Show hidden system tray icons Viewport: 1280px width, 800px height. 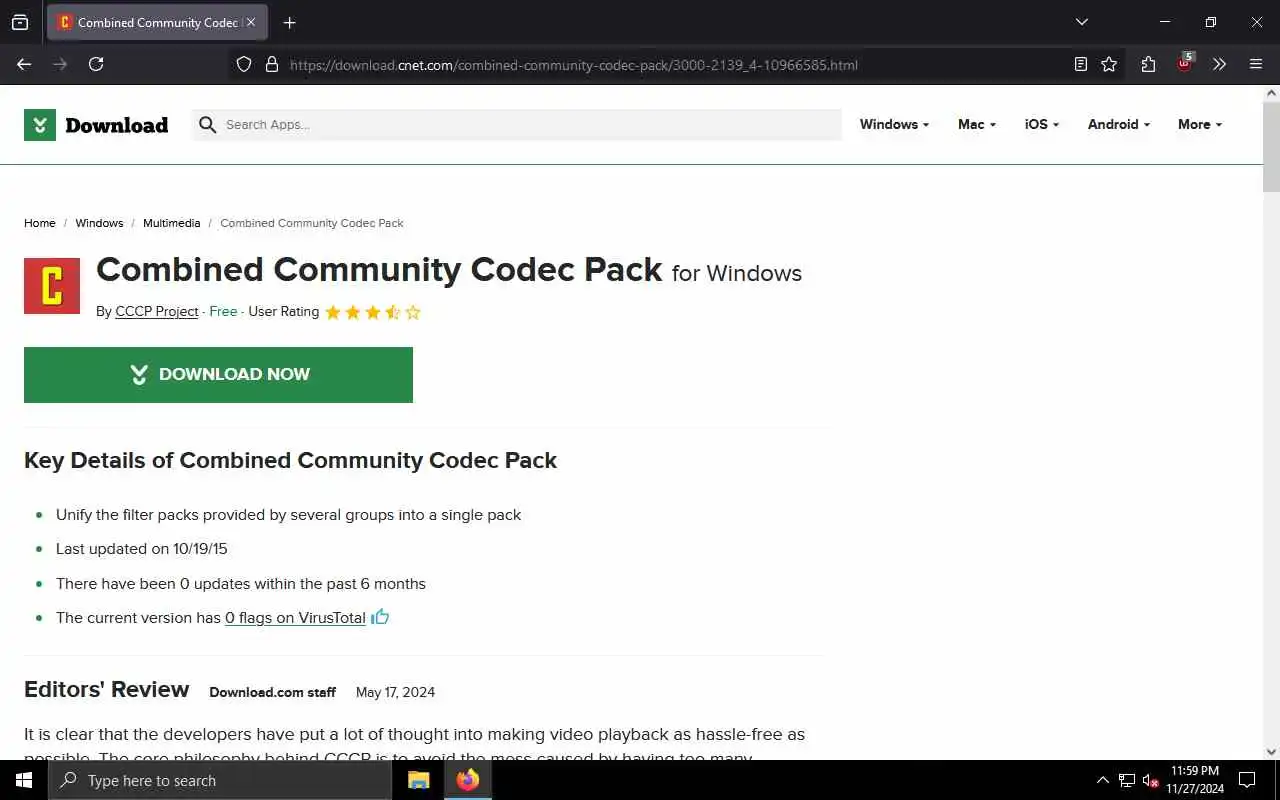(1102, 780)
